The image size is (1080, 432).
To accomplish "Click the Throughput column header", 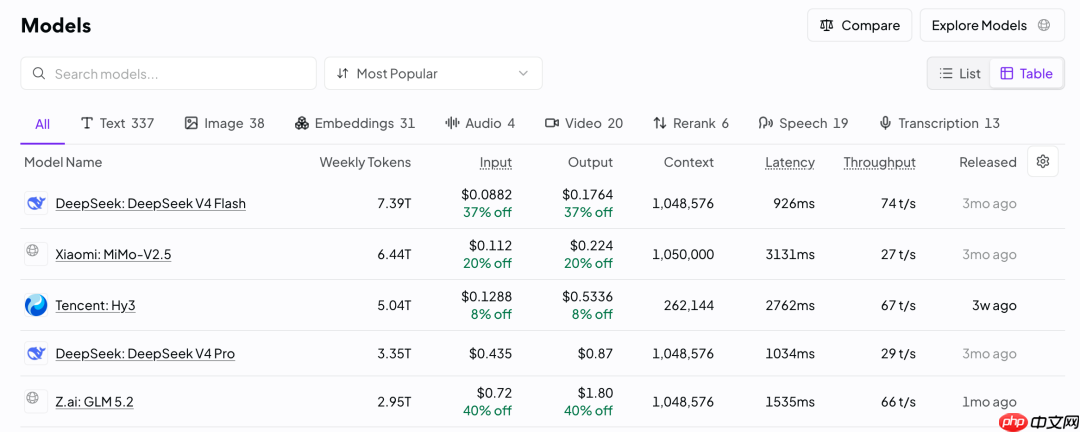I will (880, 162).
